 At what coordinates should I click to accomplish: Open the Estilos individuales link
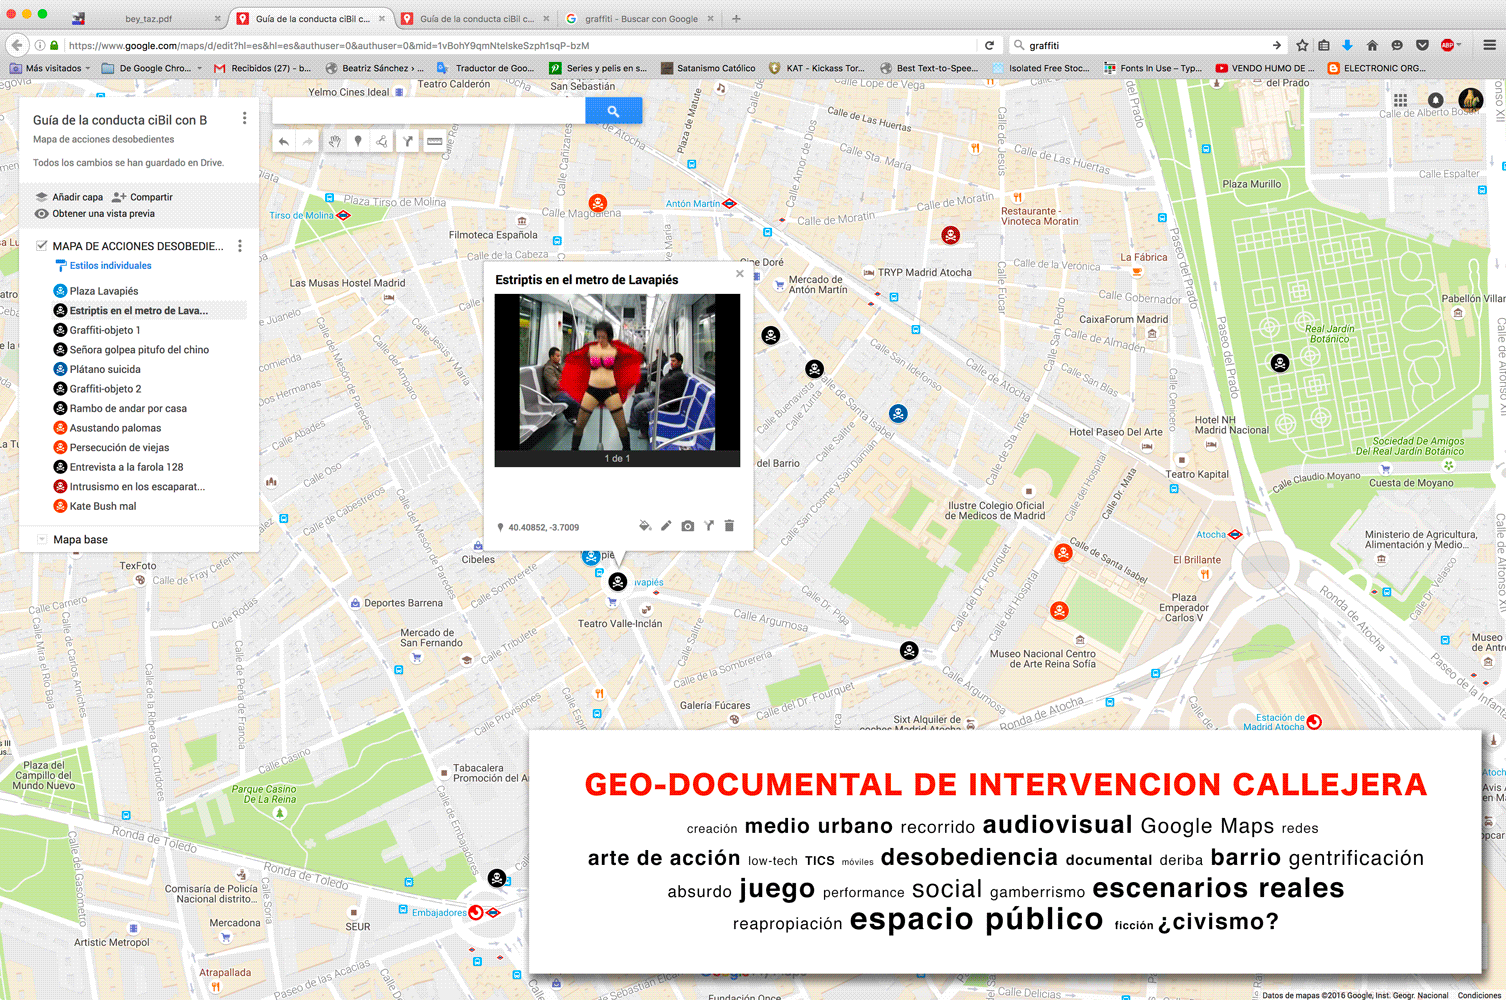coord(110,266)
